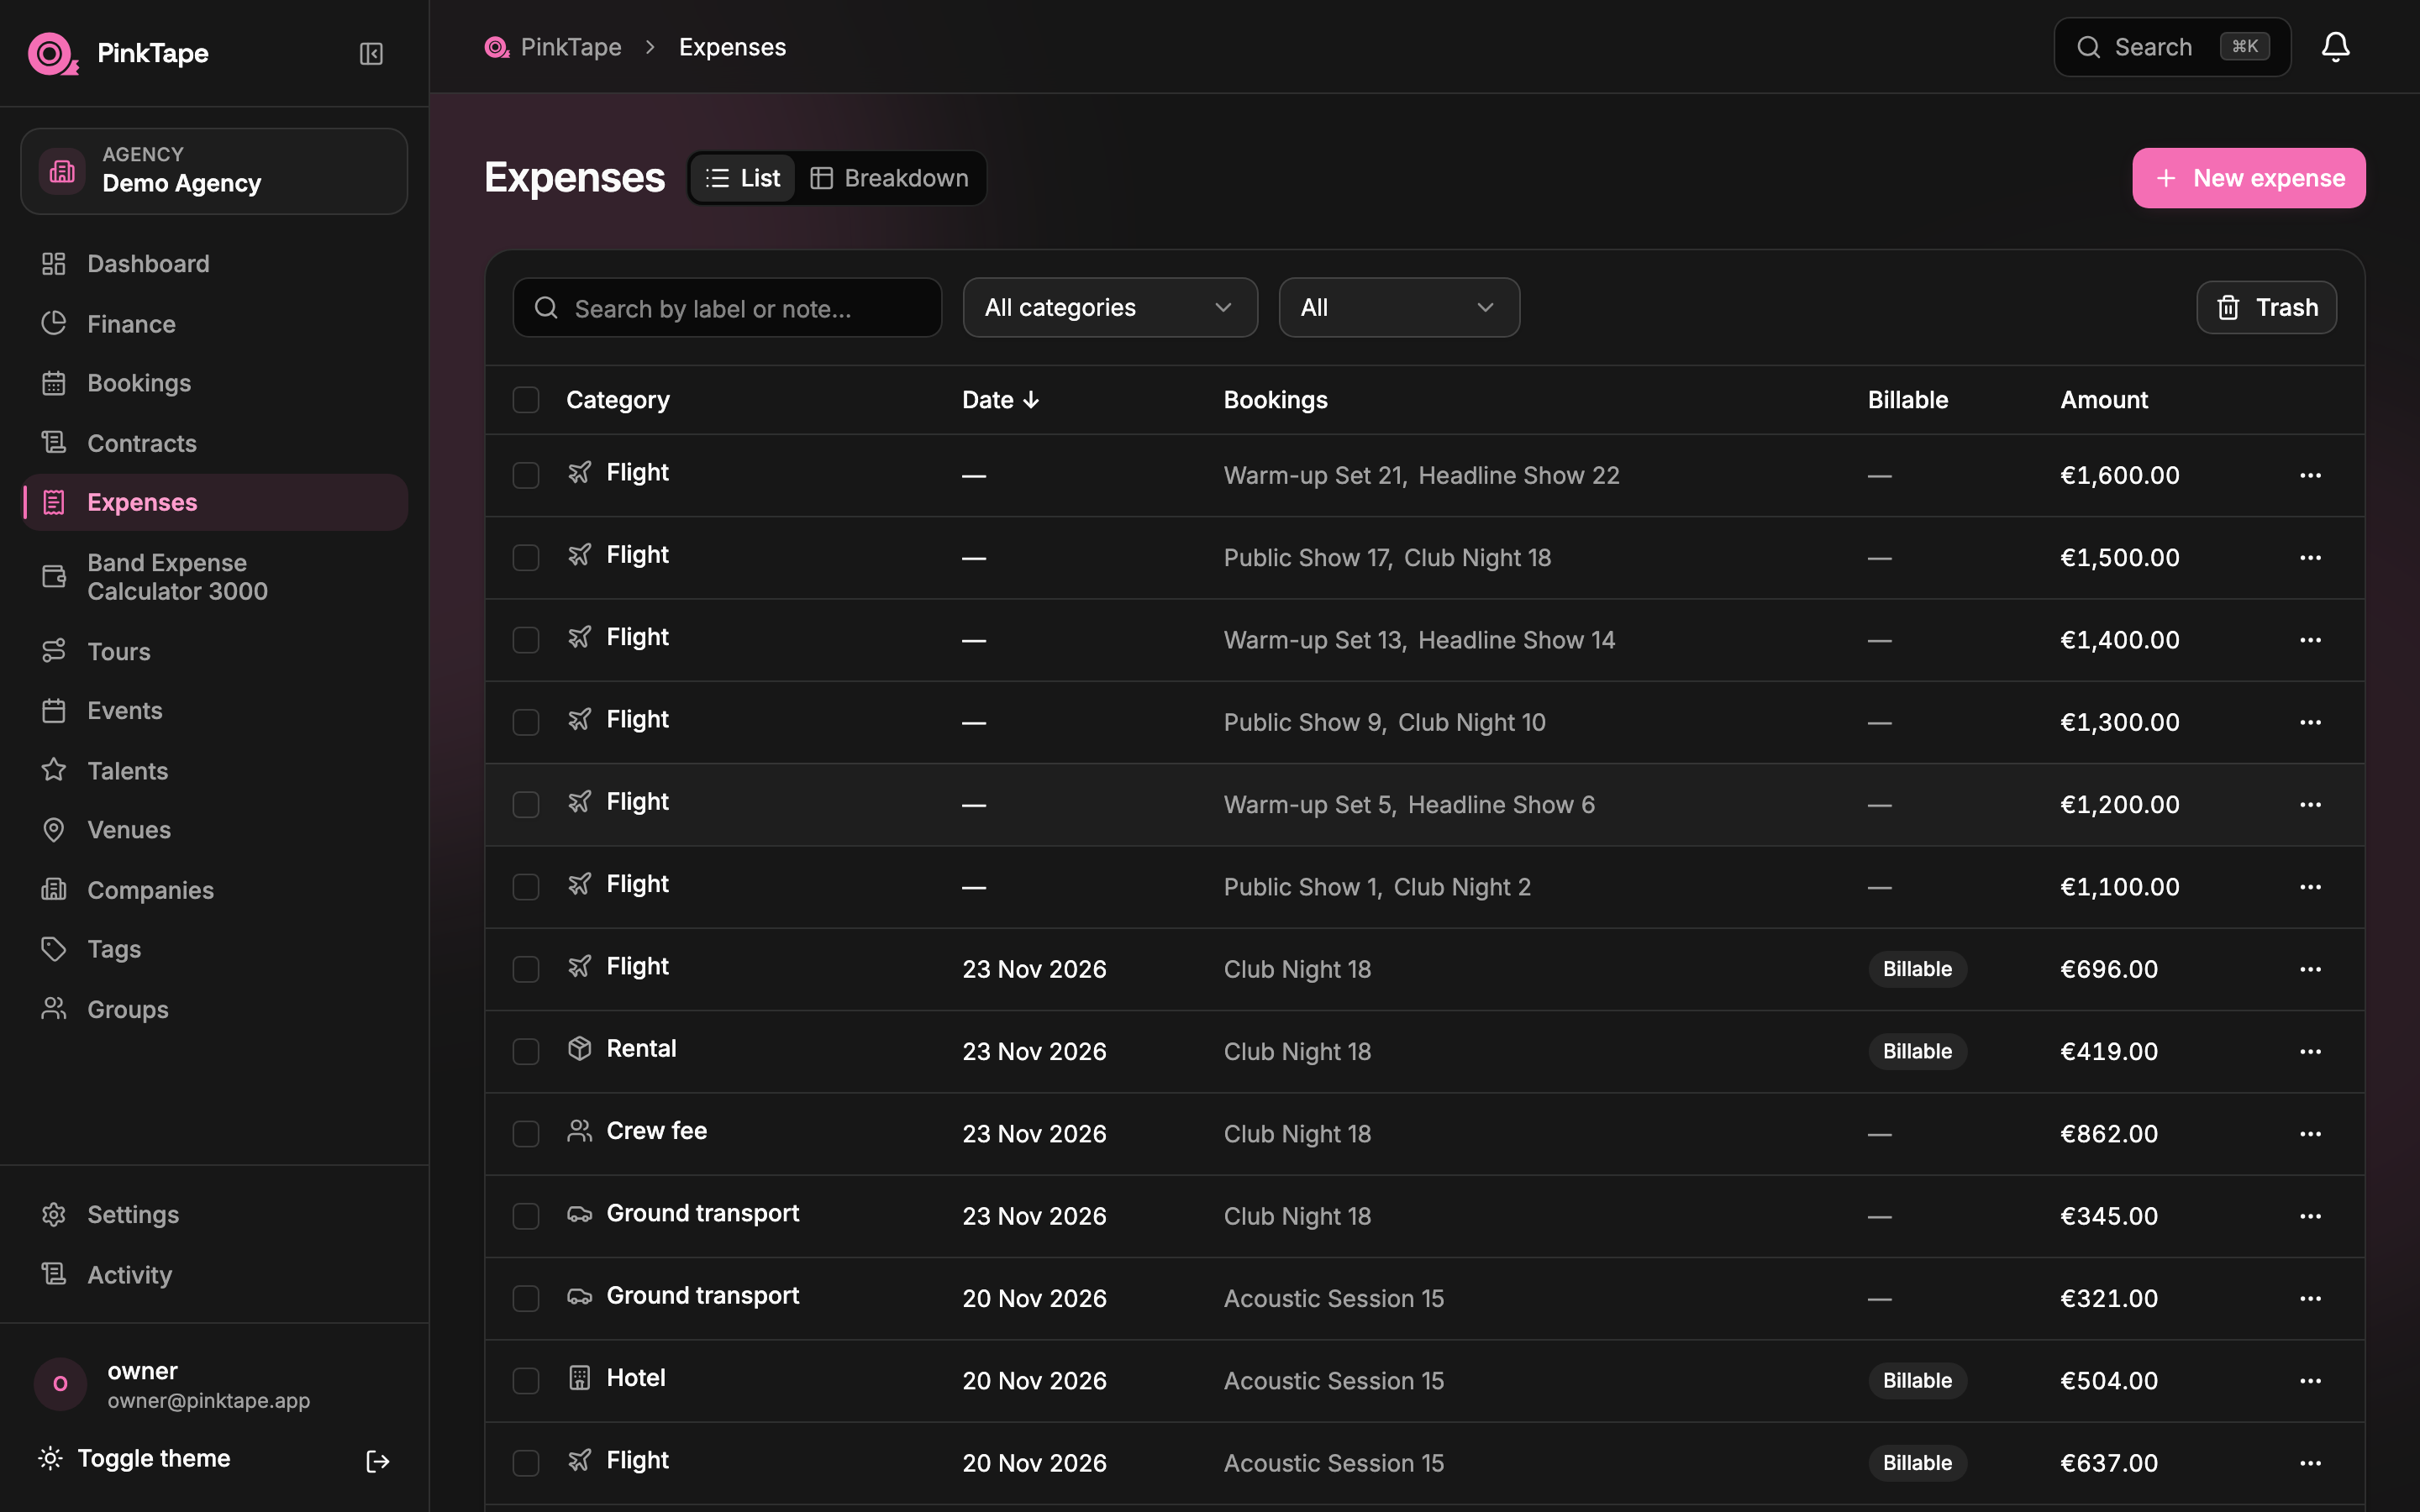Open row actions for the €1,600.00 flight
The width and height of the screenshot is (2420, 1512).
pos(2310,475)
